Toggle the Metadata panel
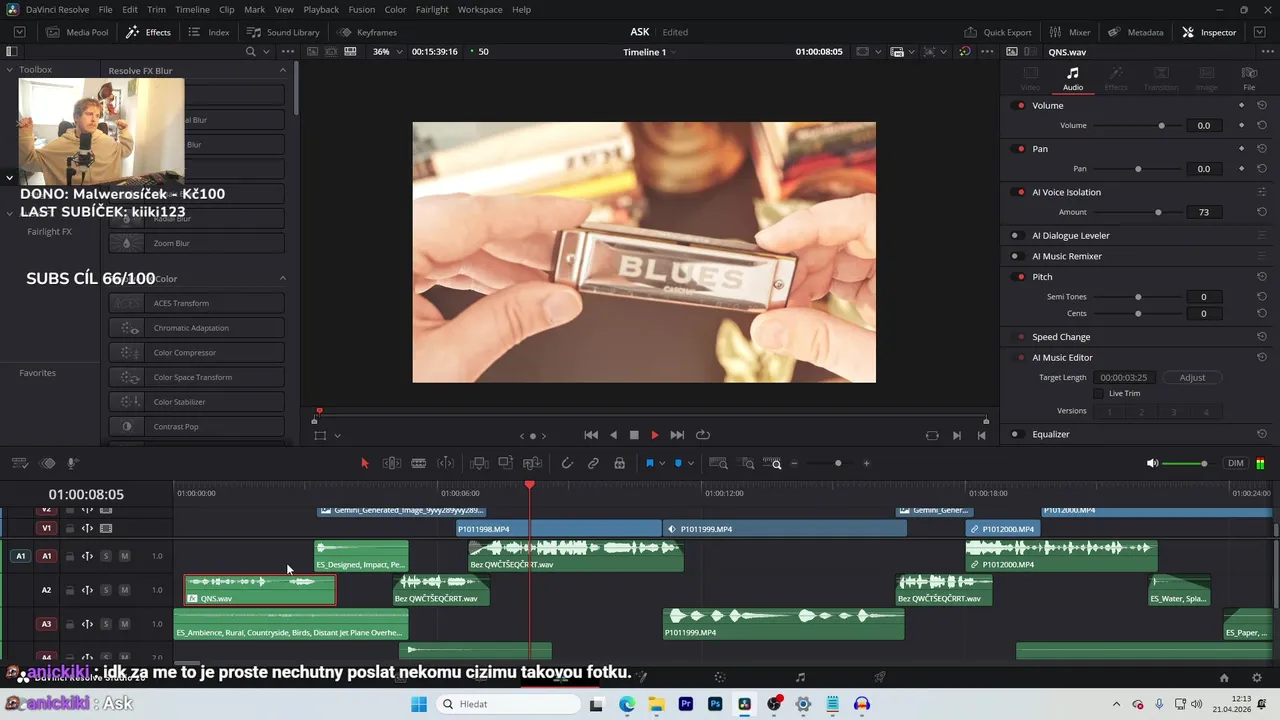Image resolution: width=1280 pixels, height=720 pixels. pyautogui.click(x=1136, y=32)
